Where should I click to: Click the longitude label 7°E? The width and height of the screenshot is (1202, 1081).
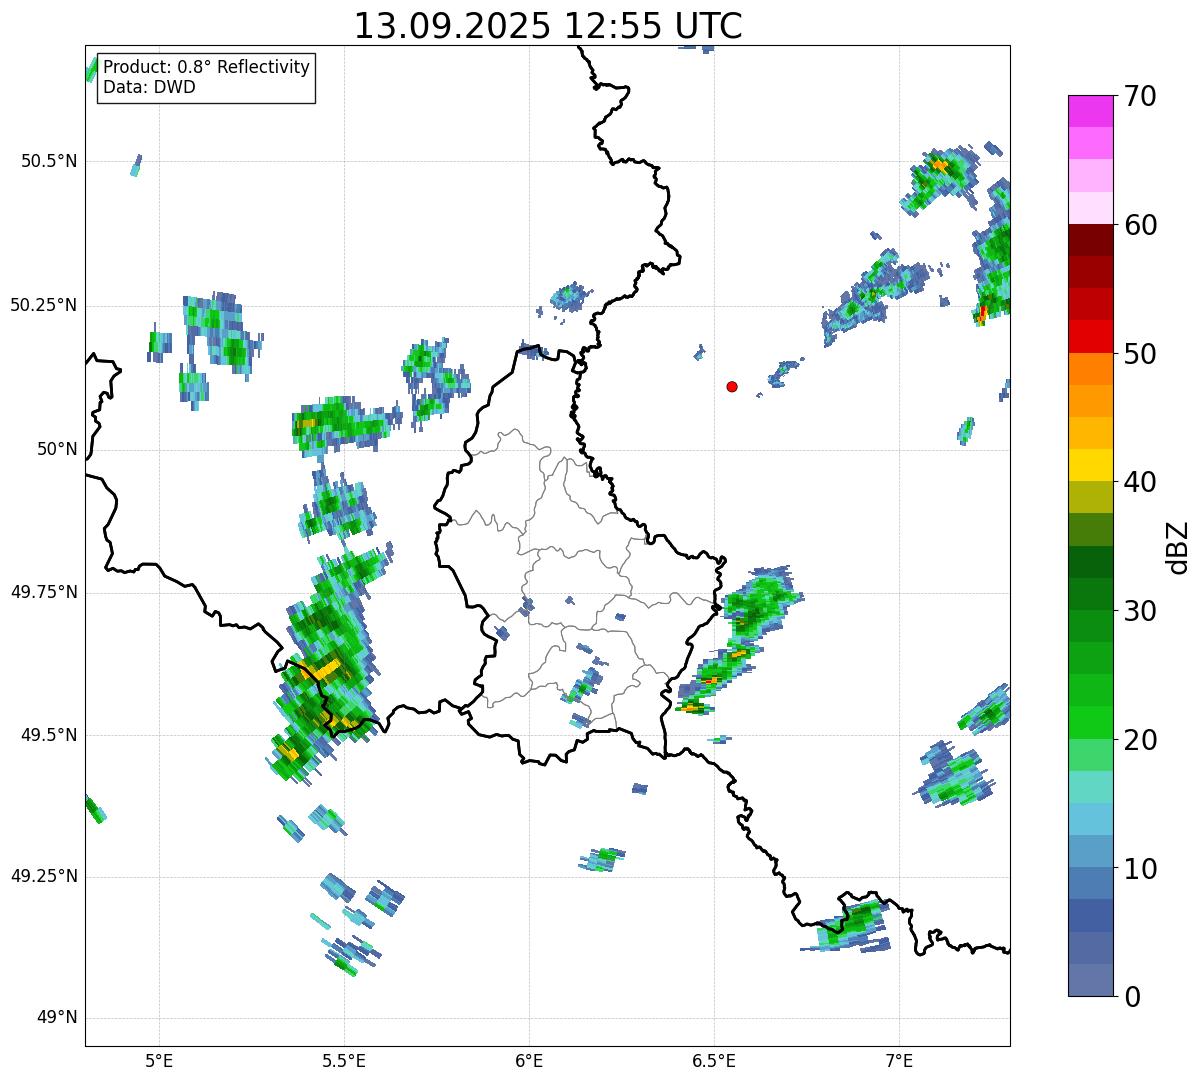(899, 1061)
